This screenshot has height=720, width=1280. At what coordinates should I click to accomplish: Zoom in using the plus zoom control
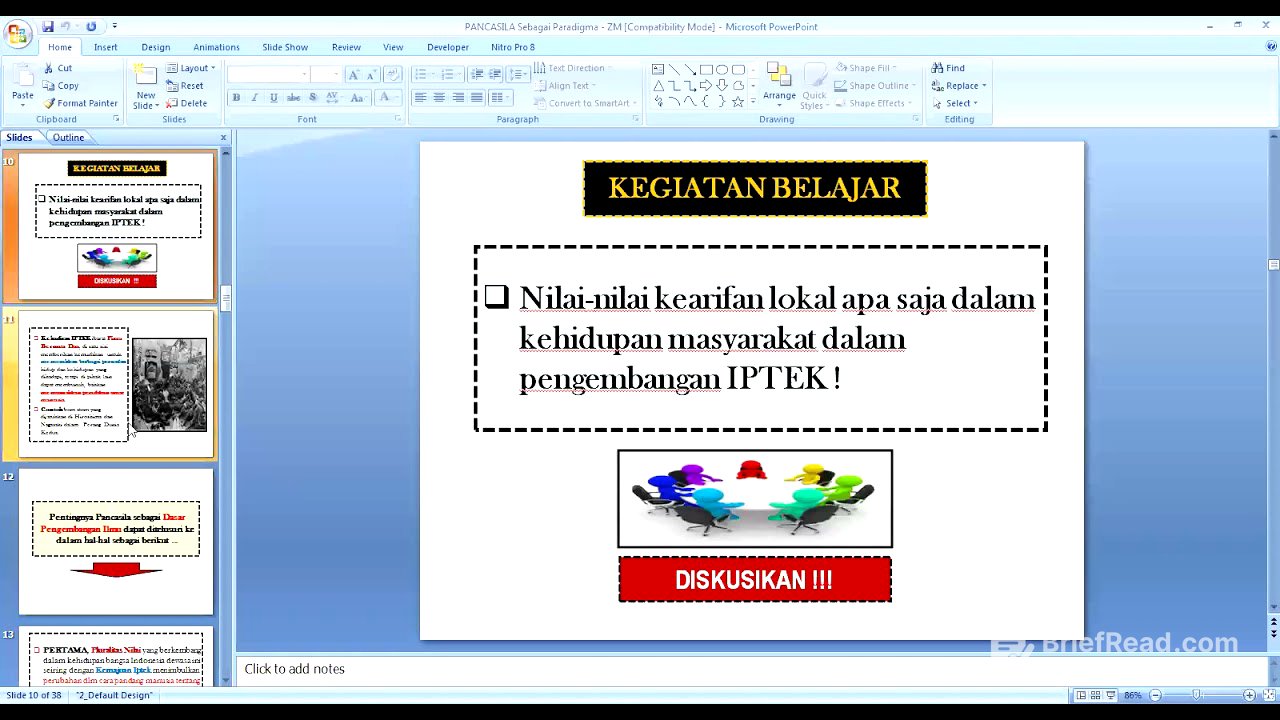[1248, 694]
